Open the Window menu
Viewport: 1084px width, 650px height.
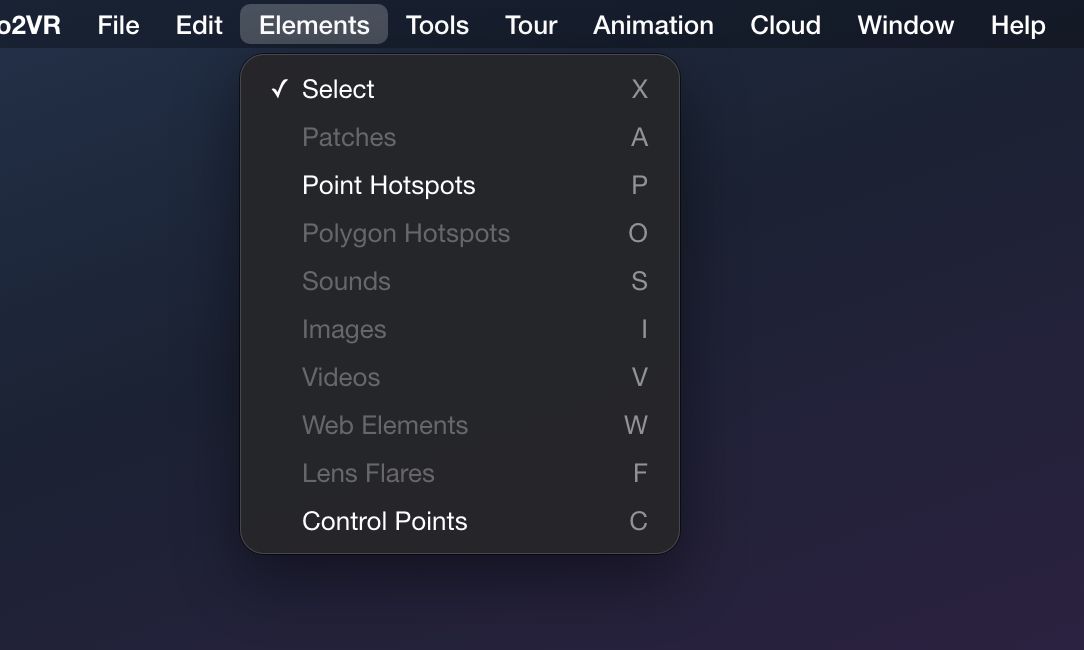coord(906,25)
